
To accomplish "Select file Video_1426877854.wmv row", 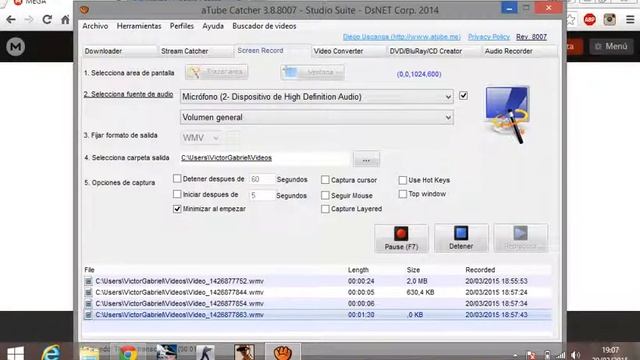I will coord(317,304).
